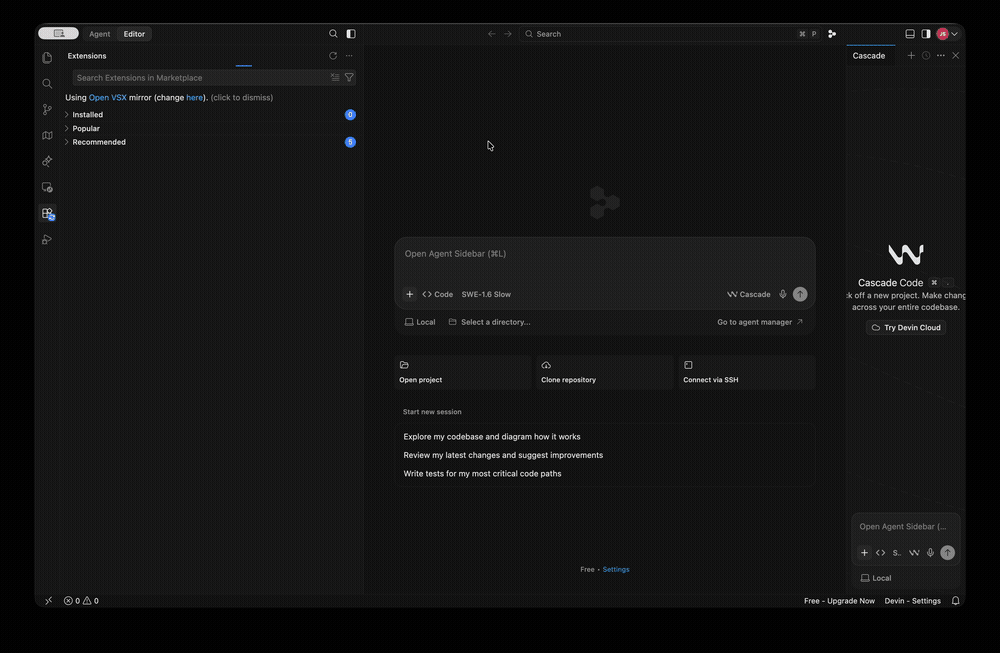Toggle the bottom panel layout button
The height and width of the screenshot is (653, 1000).
pyautogui.click(x=910, y=34)
